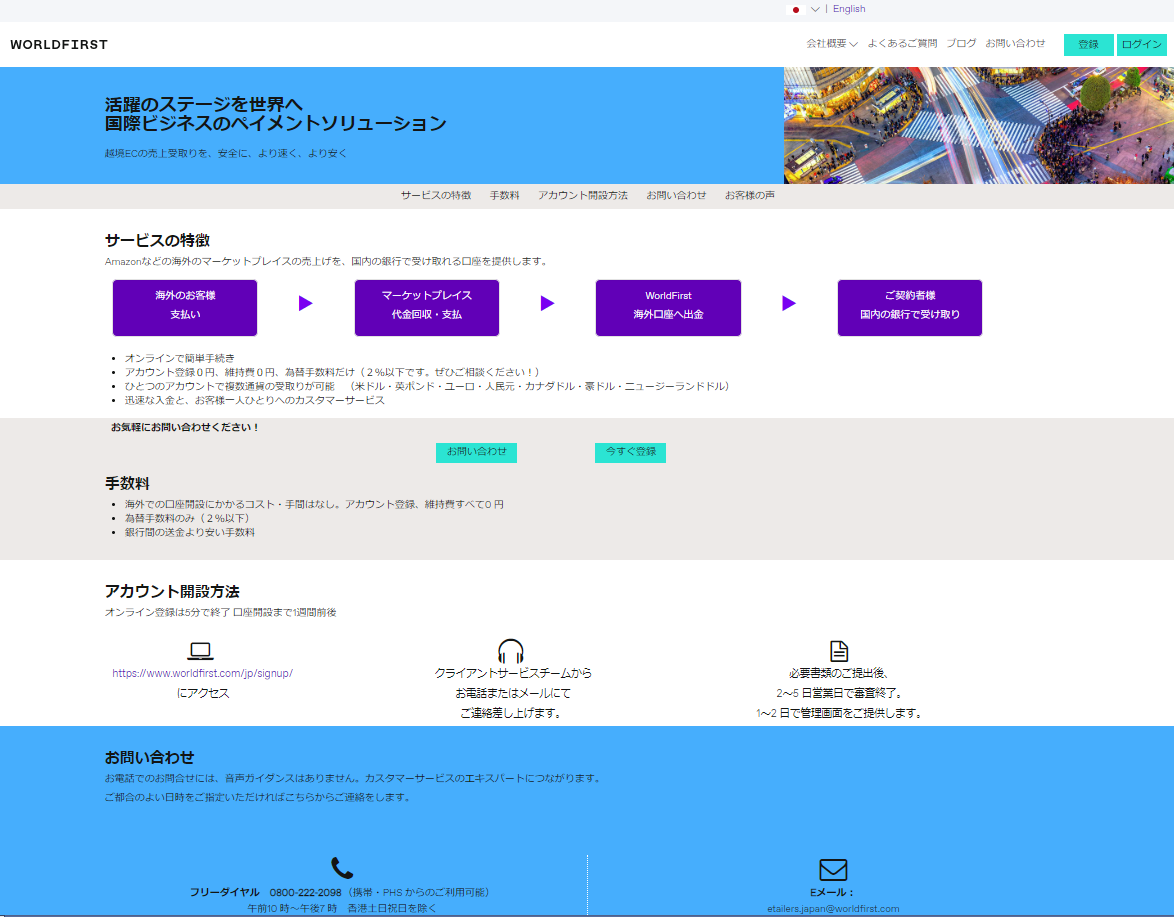Click the document icon for 必要書類

pos(839,651)
